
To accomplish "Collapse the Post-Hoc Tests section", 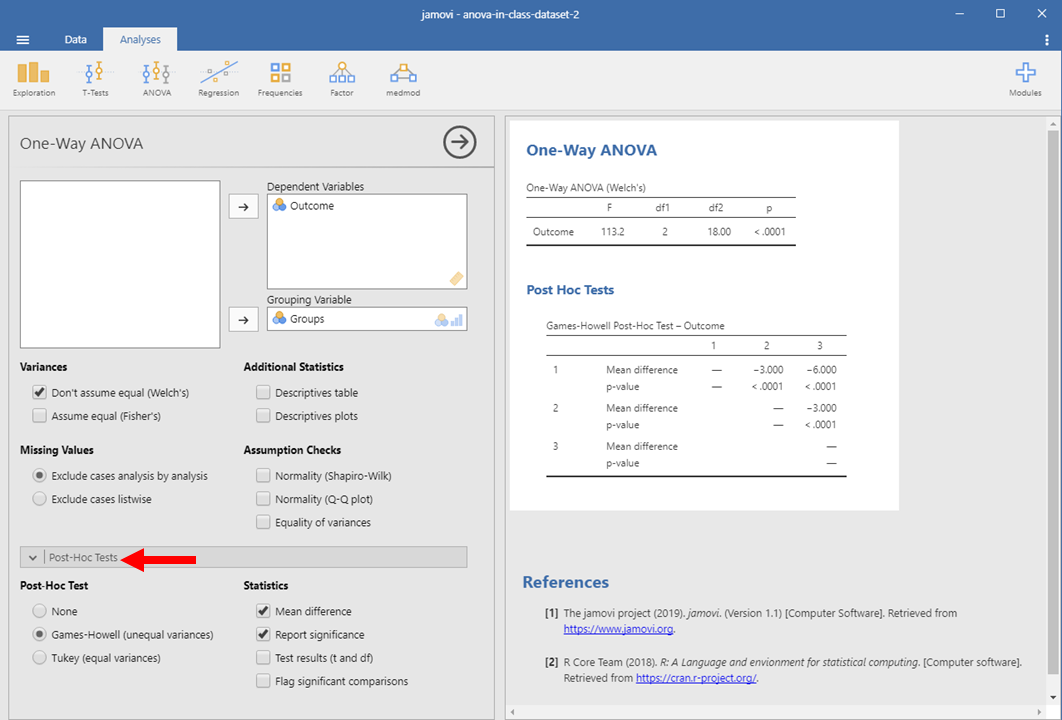I will pyautogui.click(x=34, y=558).
